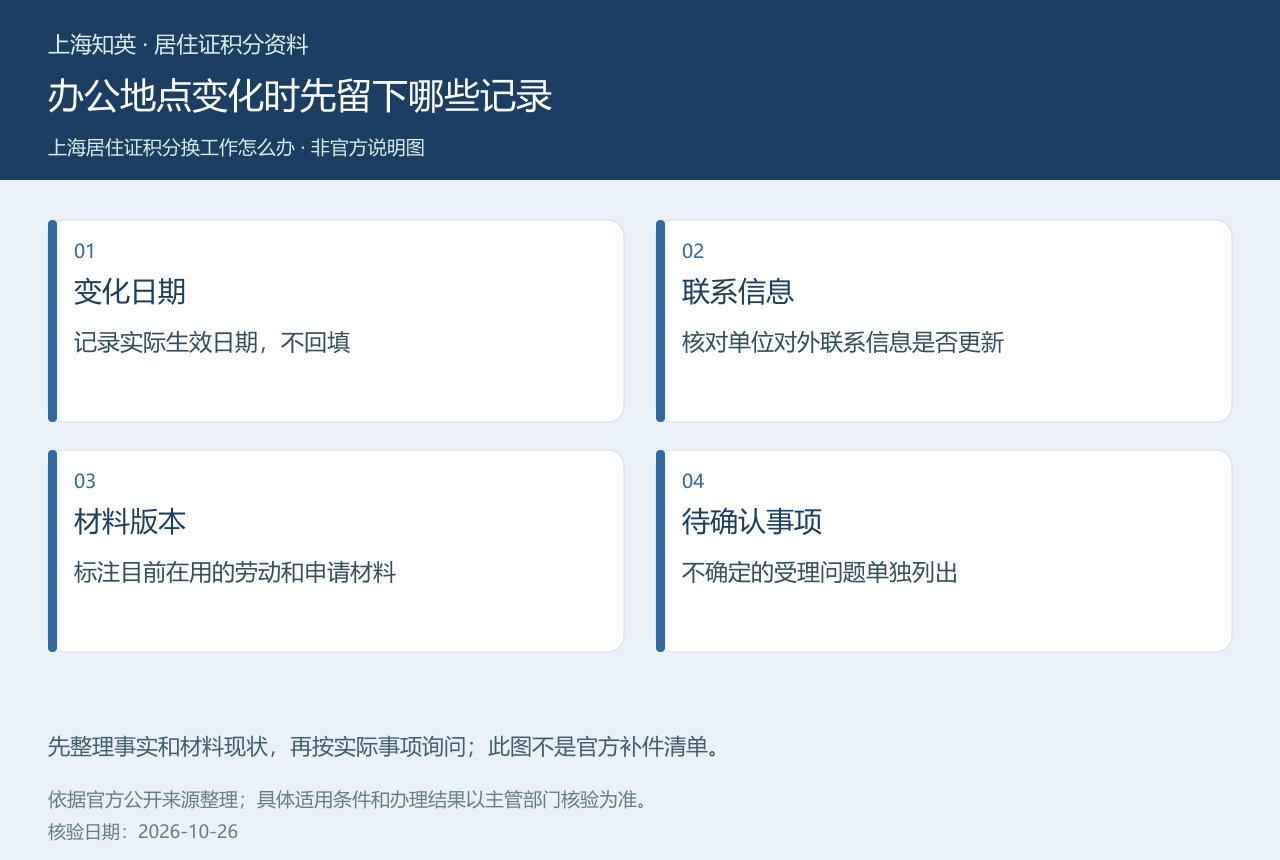Click the 核验日期：2026-10-26 line

143,831
